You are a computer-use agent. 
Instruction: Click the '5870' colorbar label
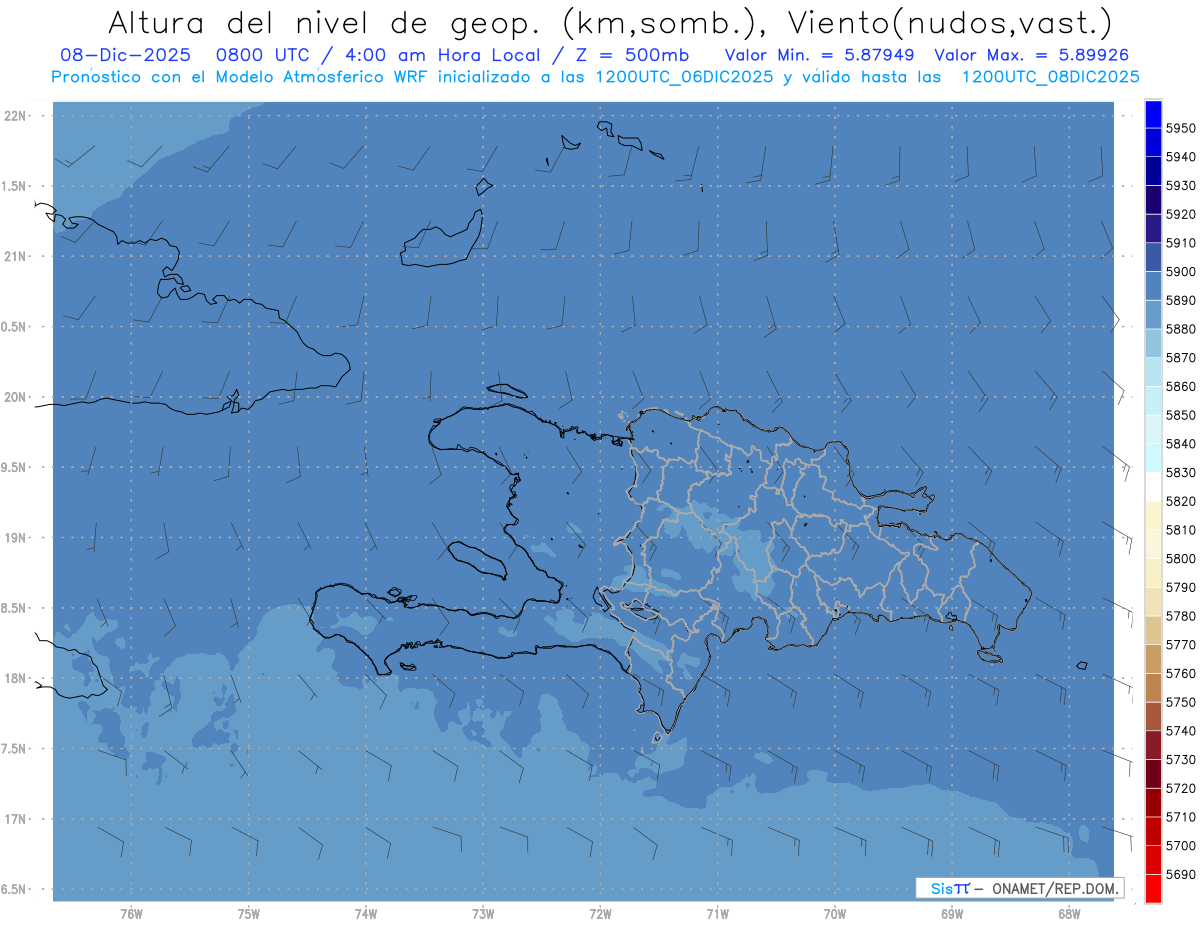1181,358
